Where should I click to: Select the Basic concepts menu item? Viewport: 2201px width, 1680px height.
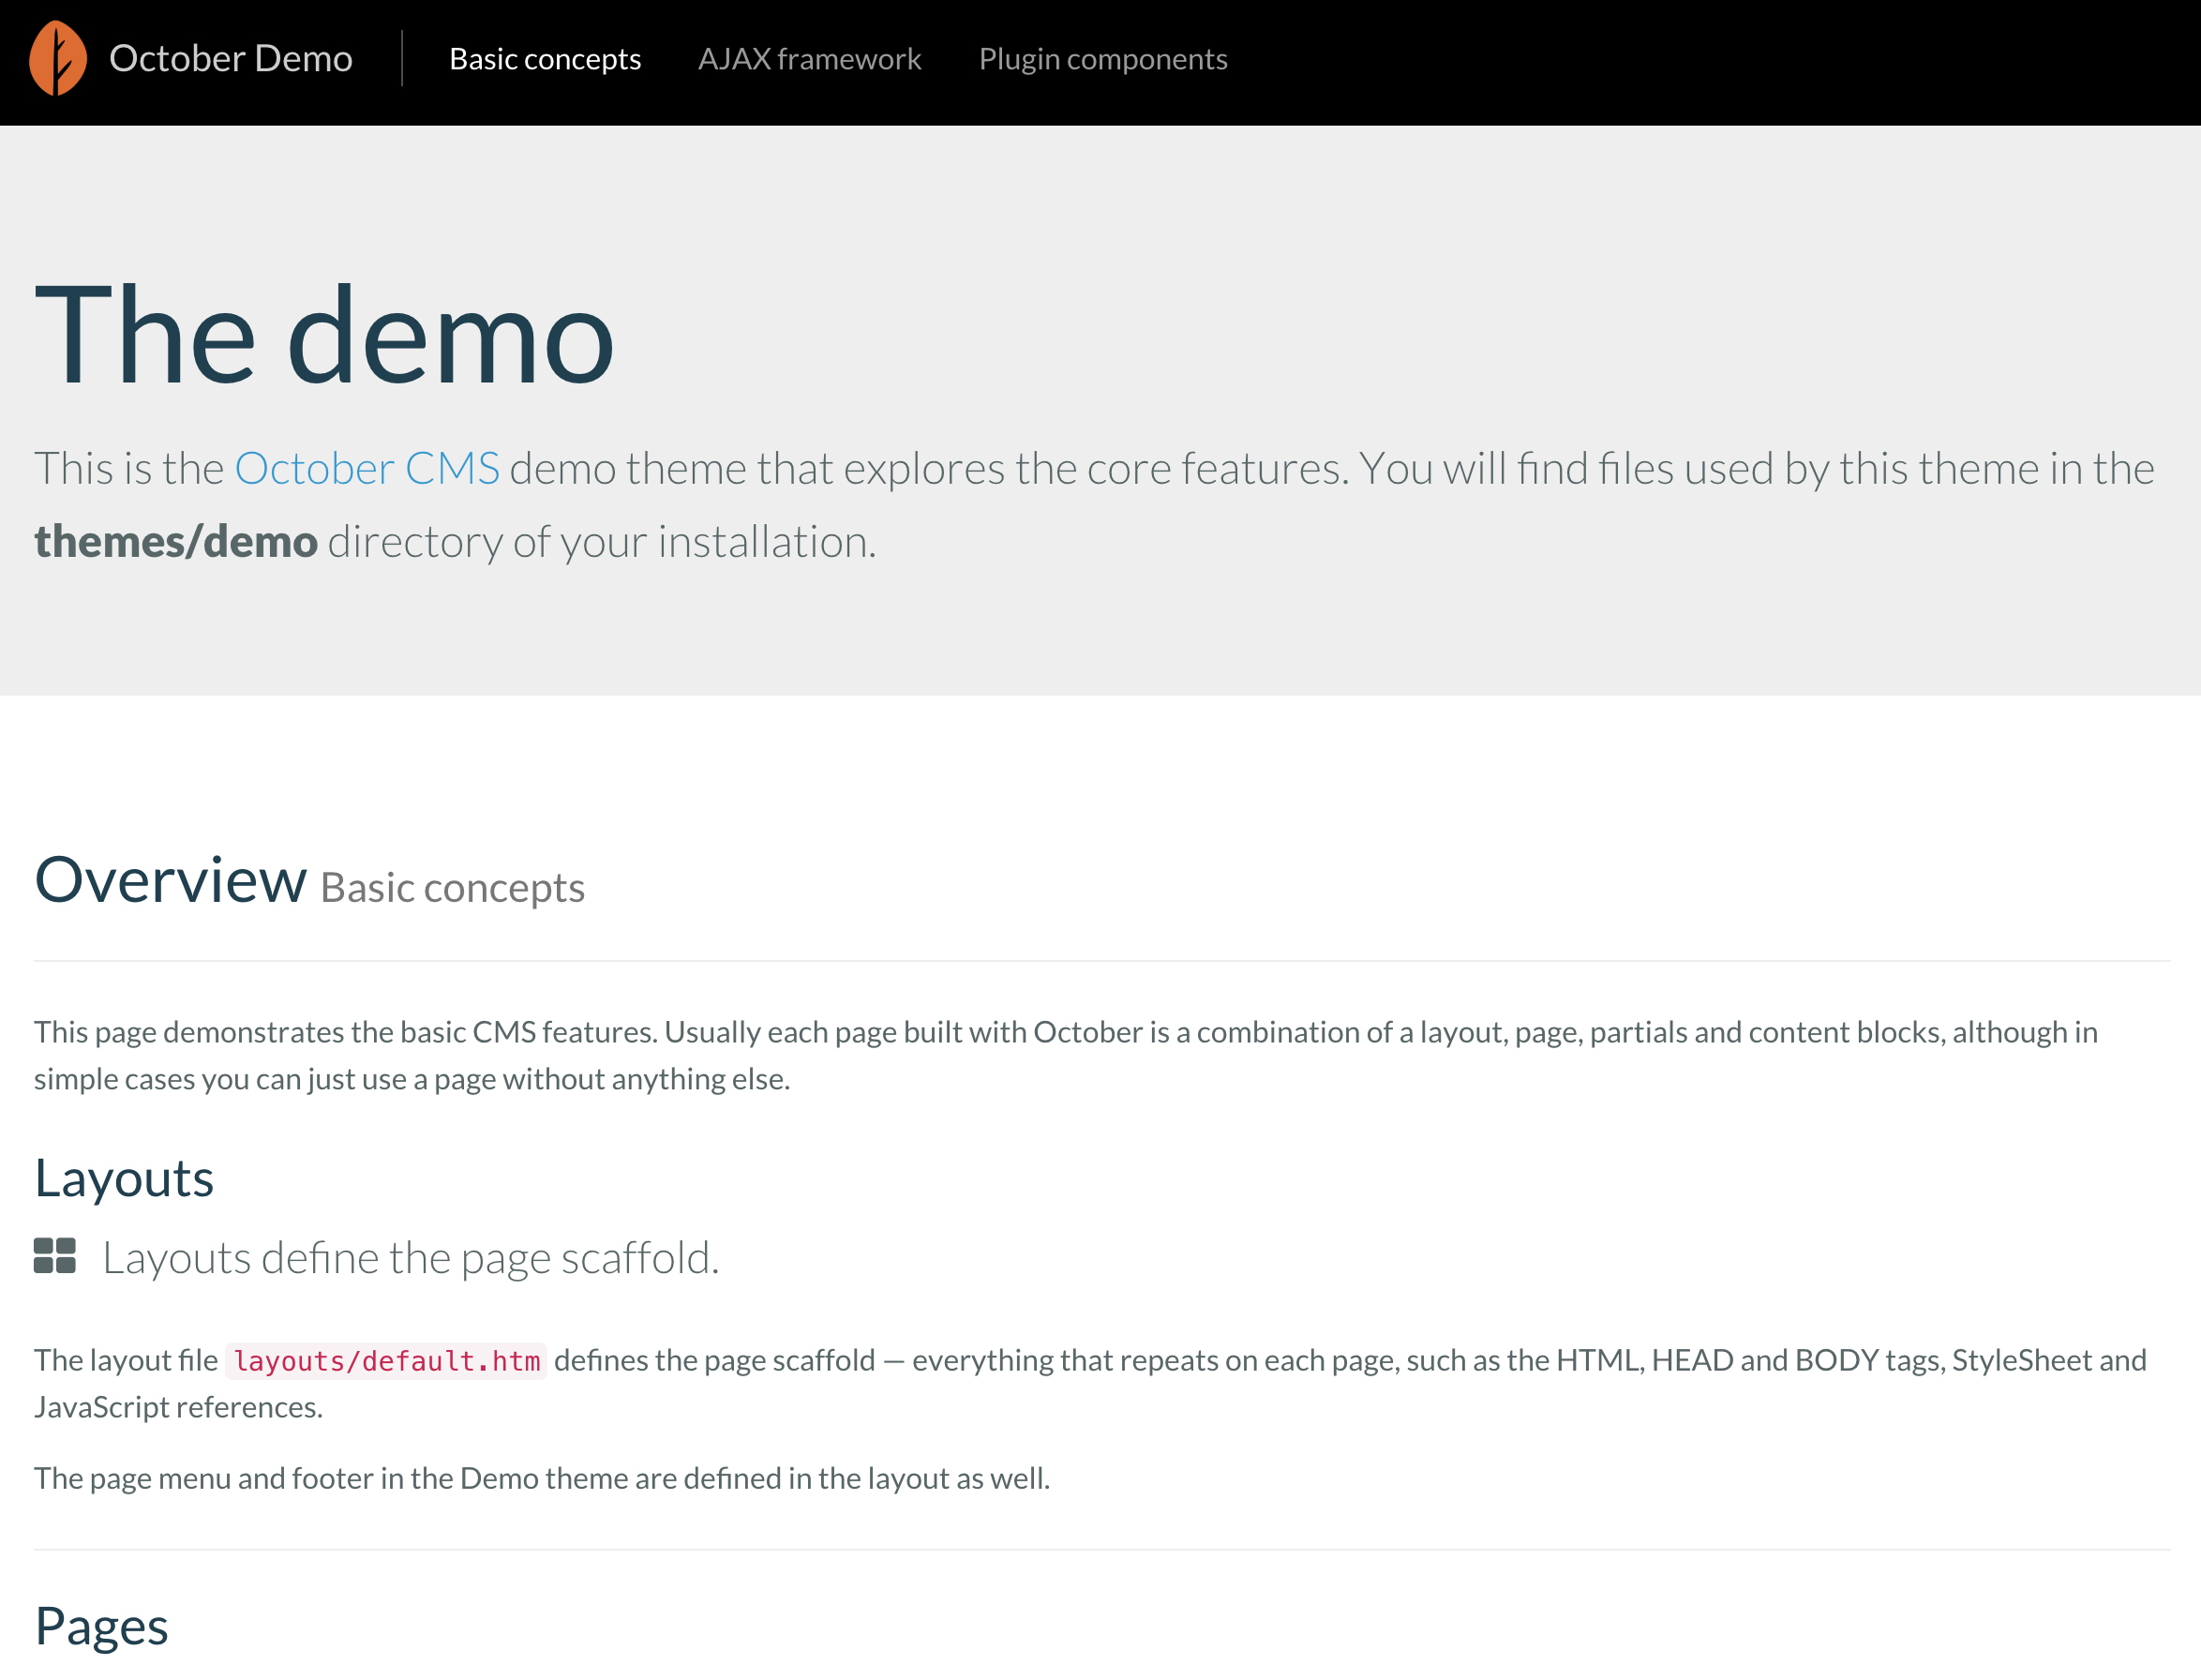[545, 59]
